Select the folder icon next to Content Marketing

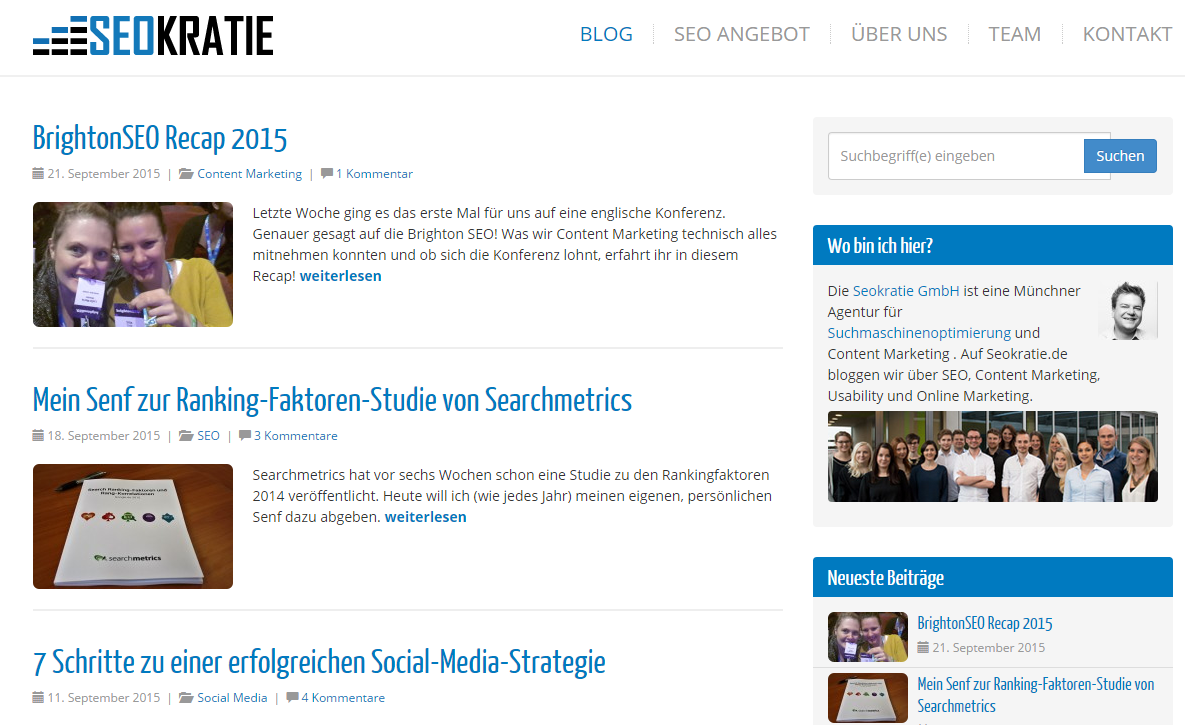coord(185,173)
